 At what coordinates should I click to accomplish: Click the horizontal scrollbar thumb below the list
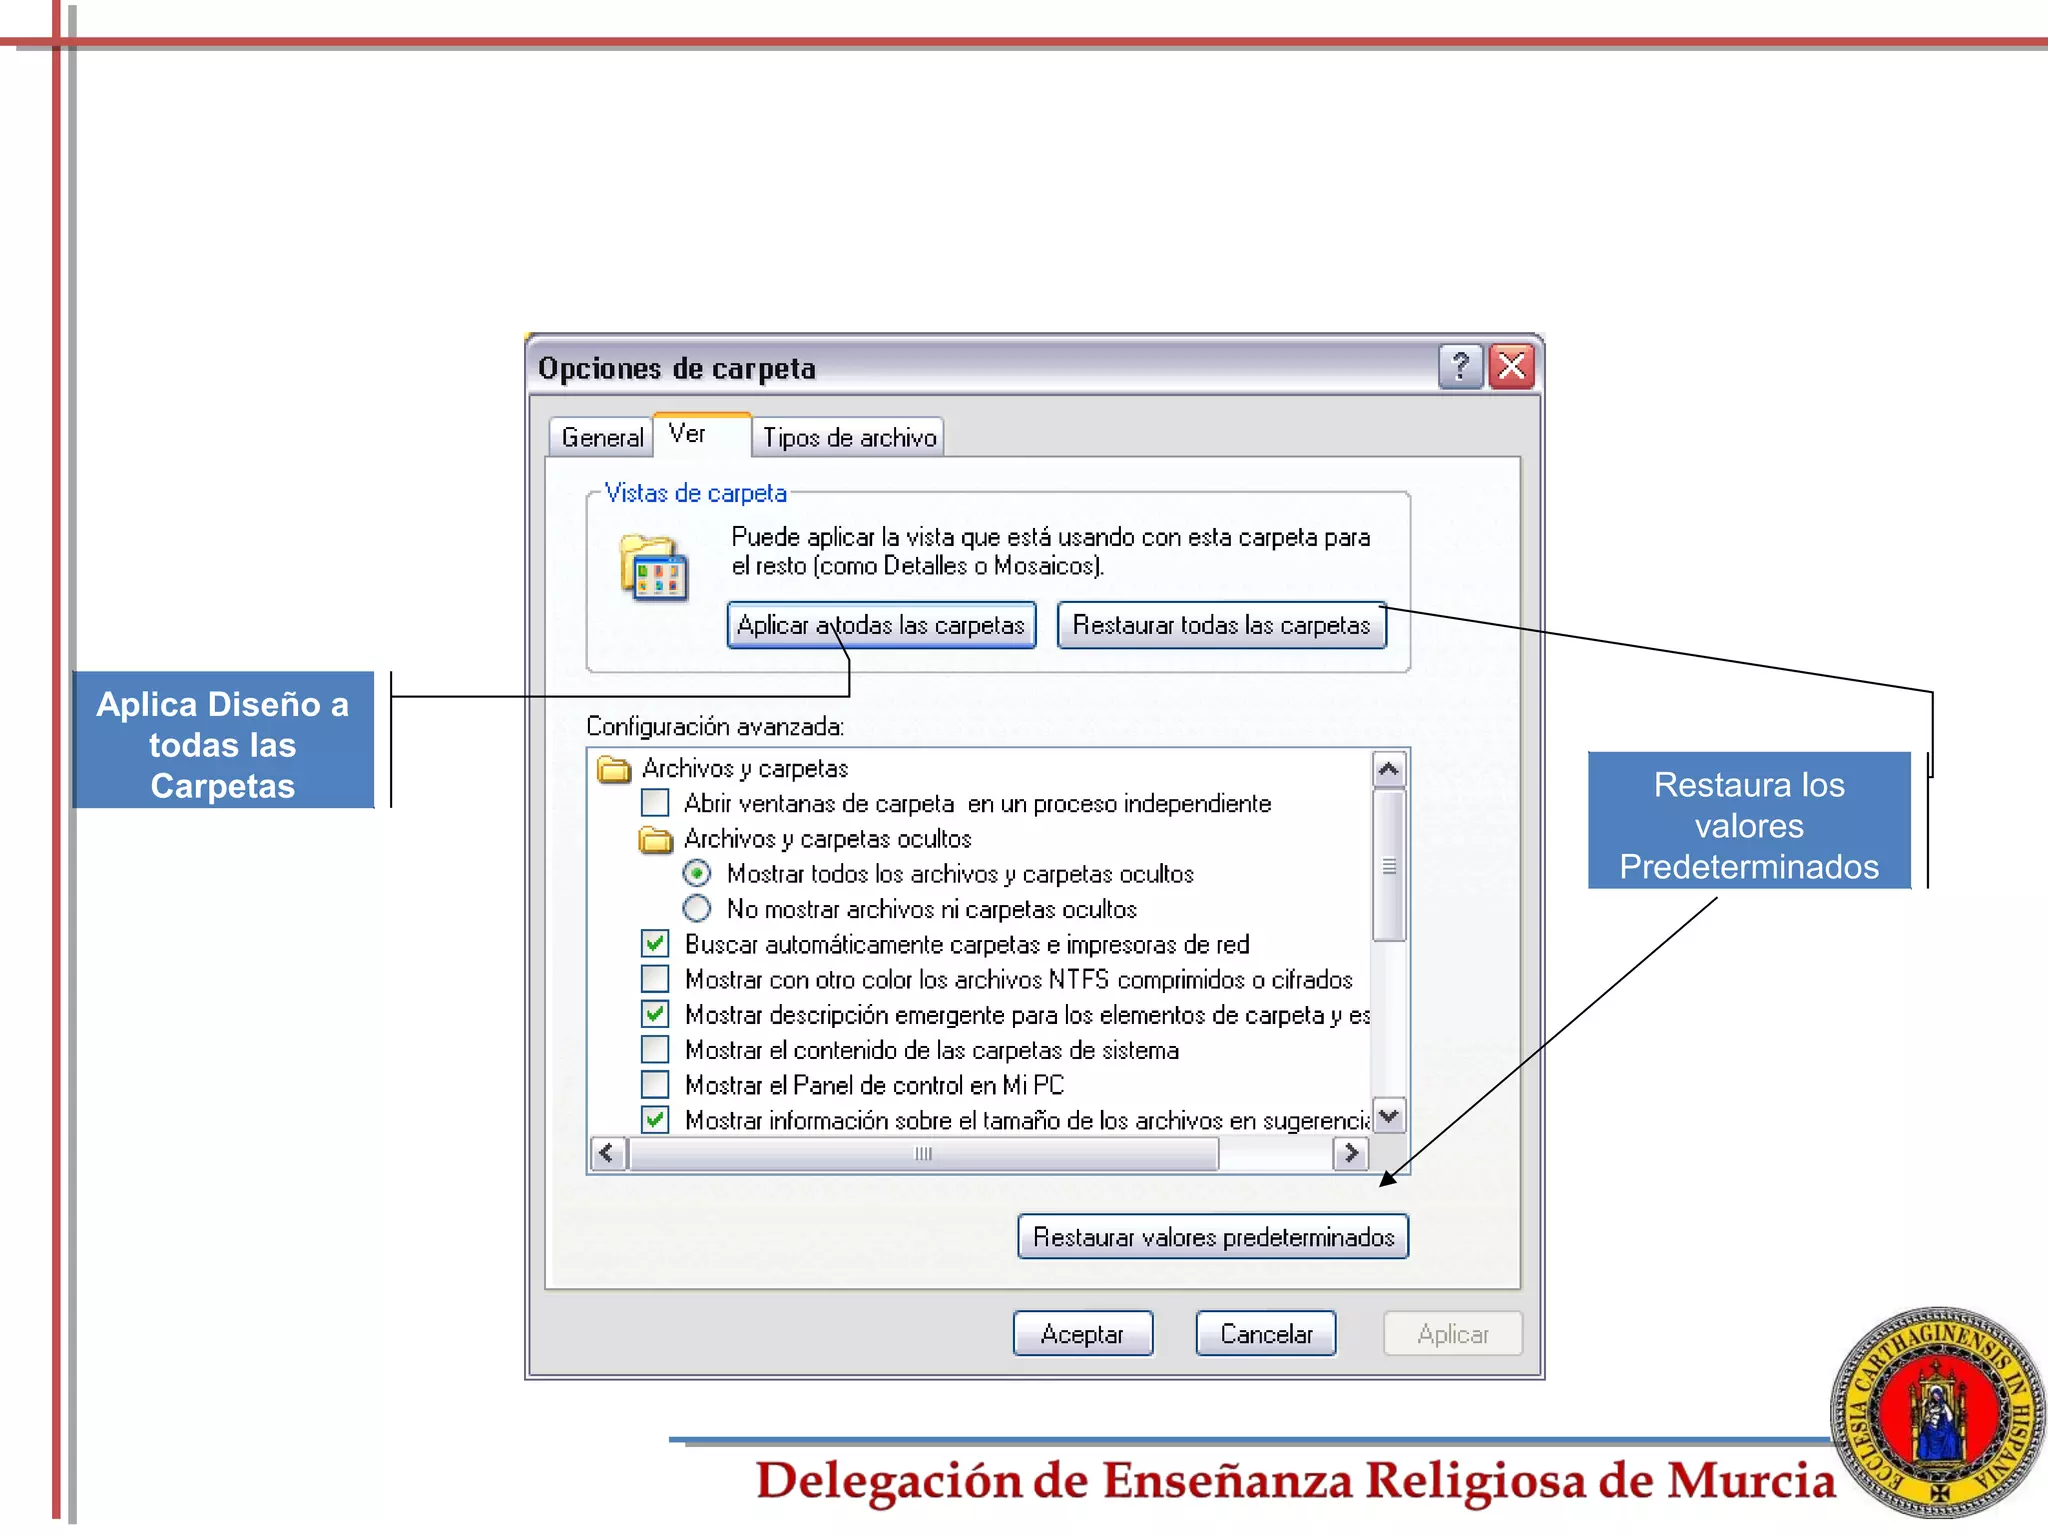pyautogui.click(x=922, y=1154)
